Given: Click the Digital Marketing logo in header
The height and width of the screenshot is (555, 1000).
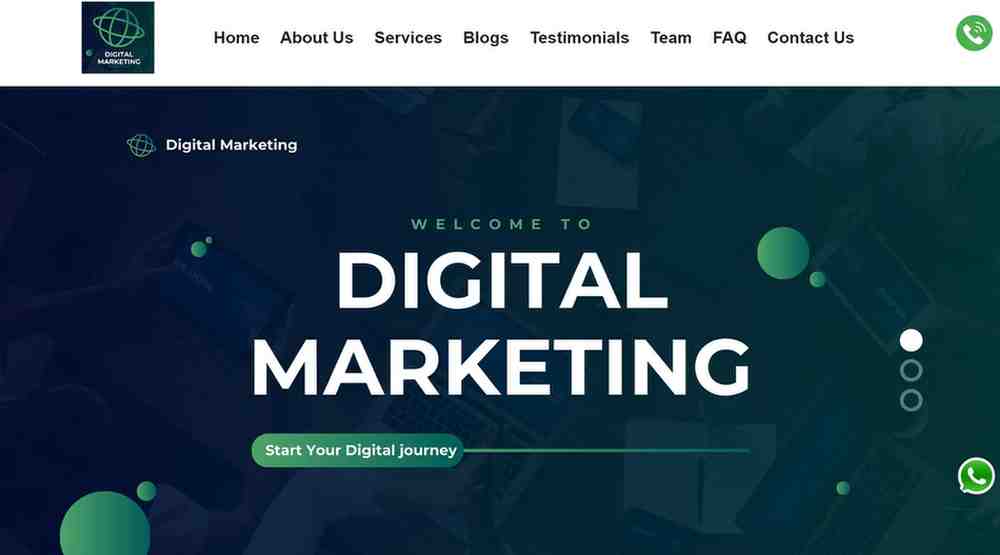Looking at the screenshot, I should point(118,38).
